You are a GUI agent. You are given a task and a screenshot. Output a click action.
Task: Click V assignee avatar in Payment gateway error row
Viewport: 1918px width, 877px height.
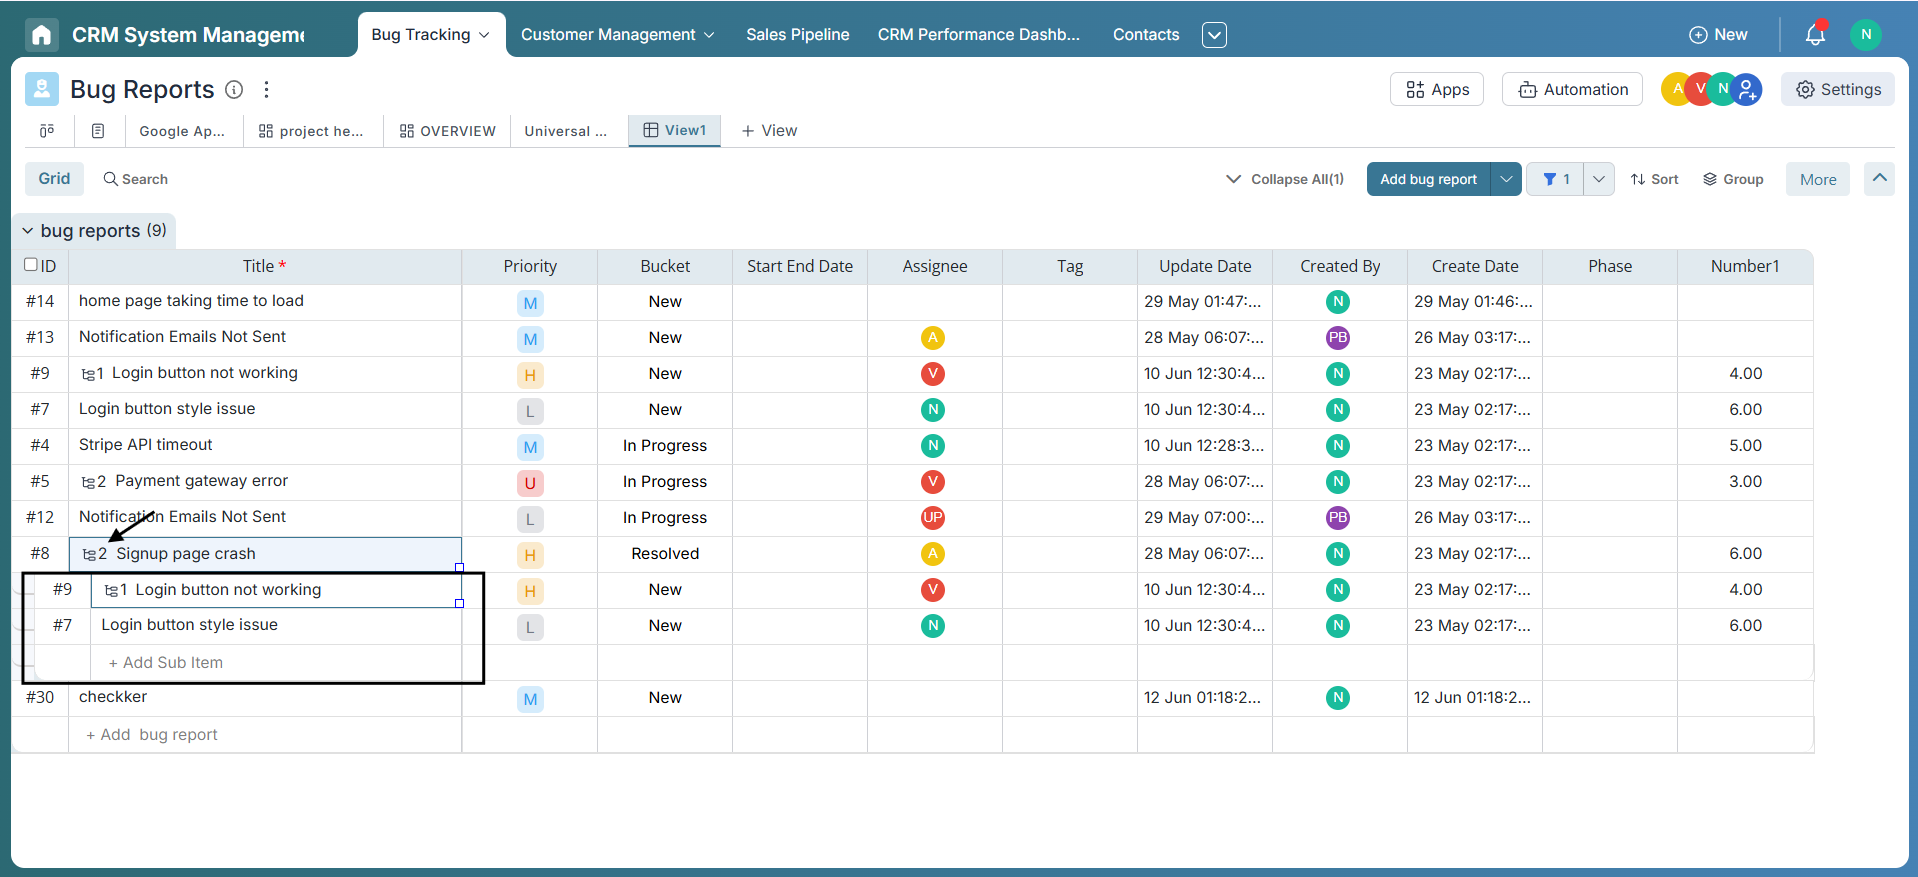[933, 481]
